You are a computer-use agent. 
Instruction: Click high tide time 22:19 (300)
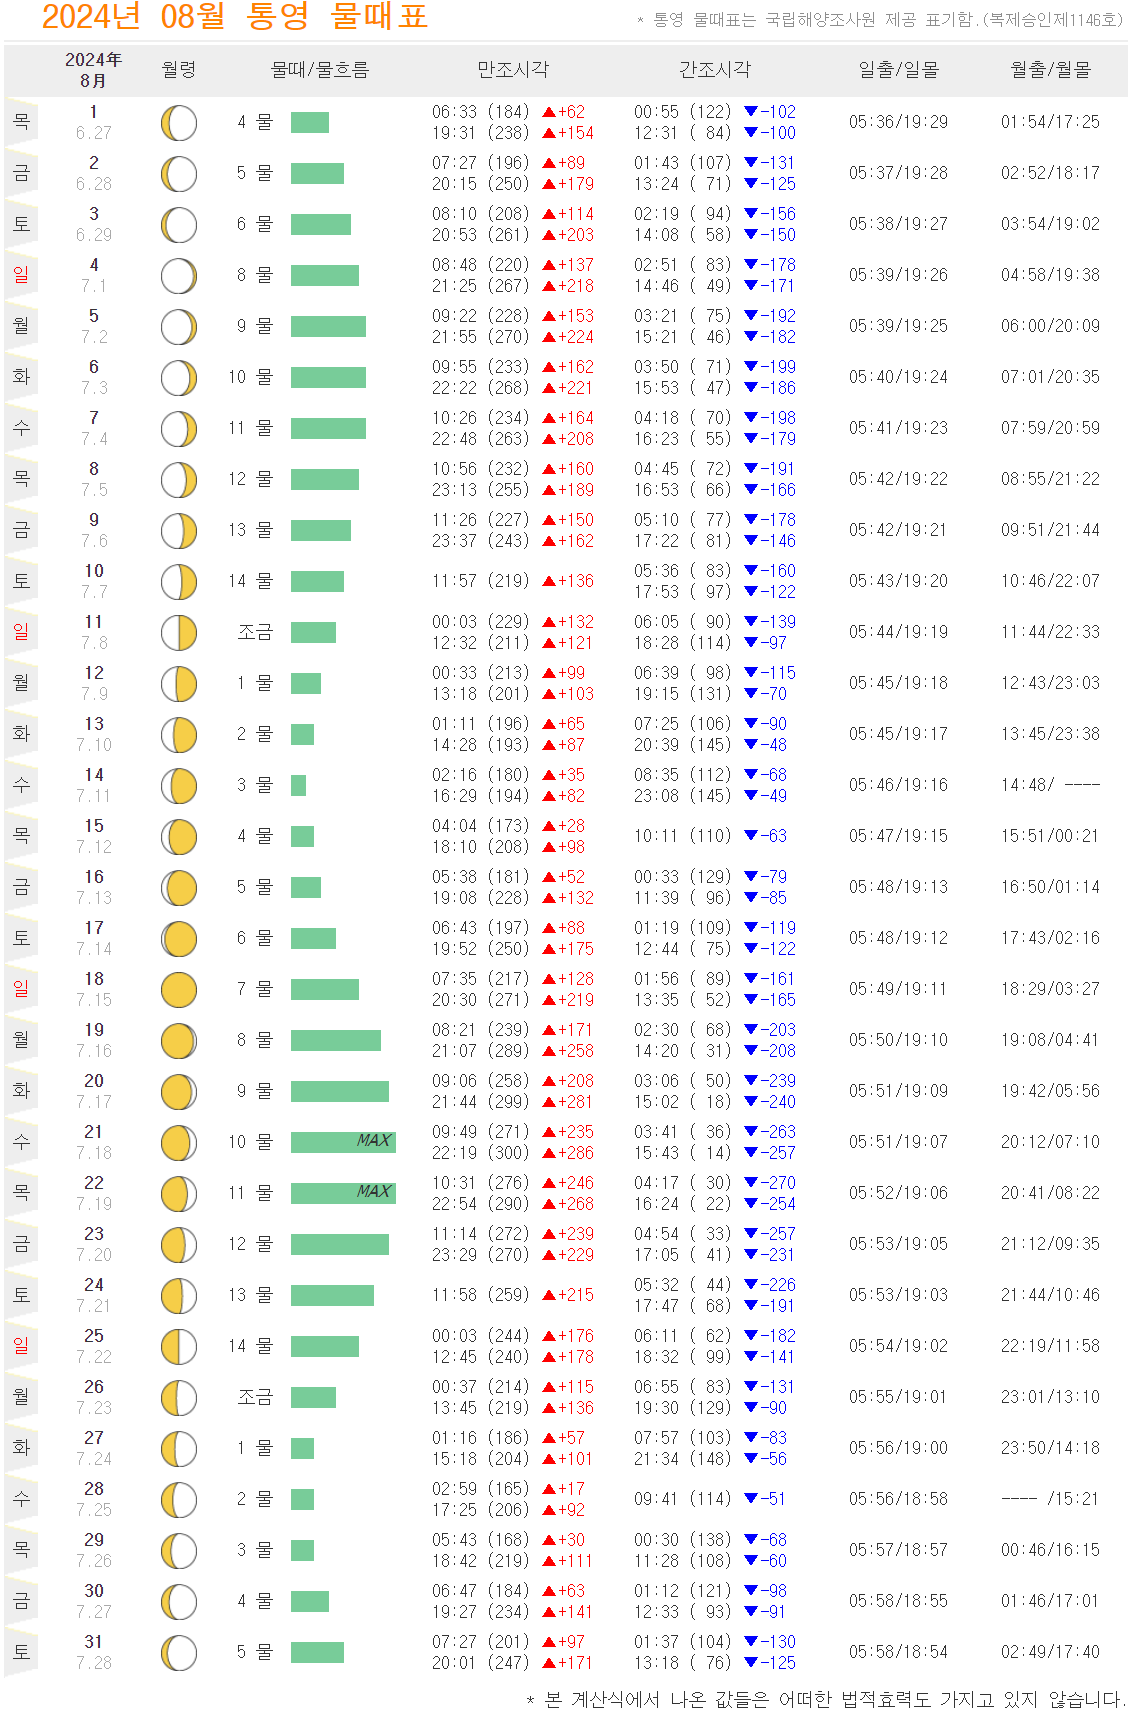[x=481, y=1153]
